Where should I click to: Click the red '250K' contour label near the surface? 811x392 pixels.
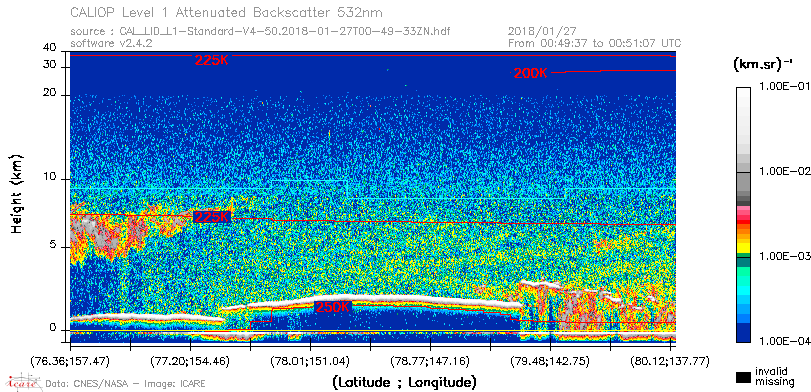coord(333,307)
